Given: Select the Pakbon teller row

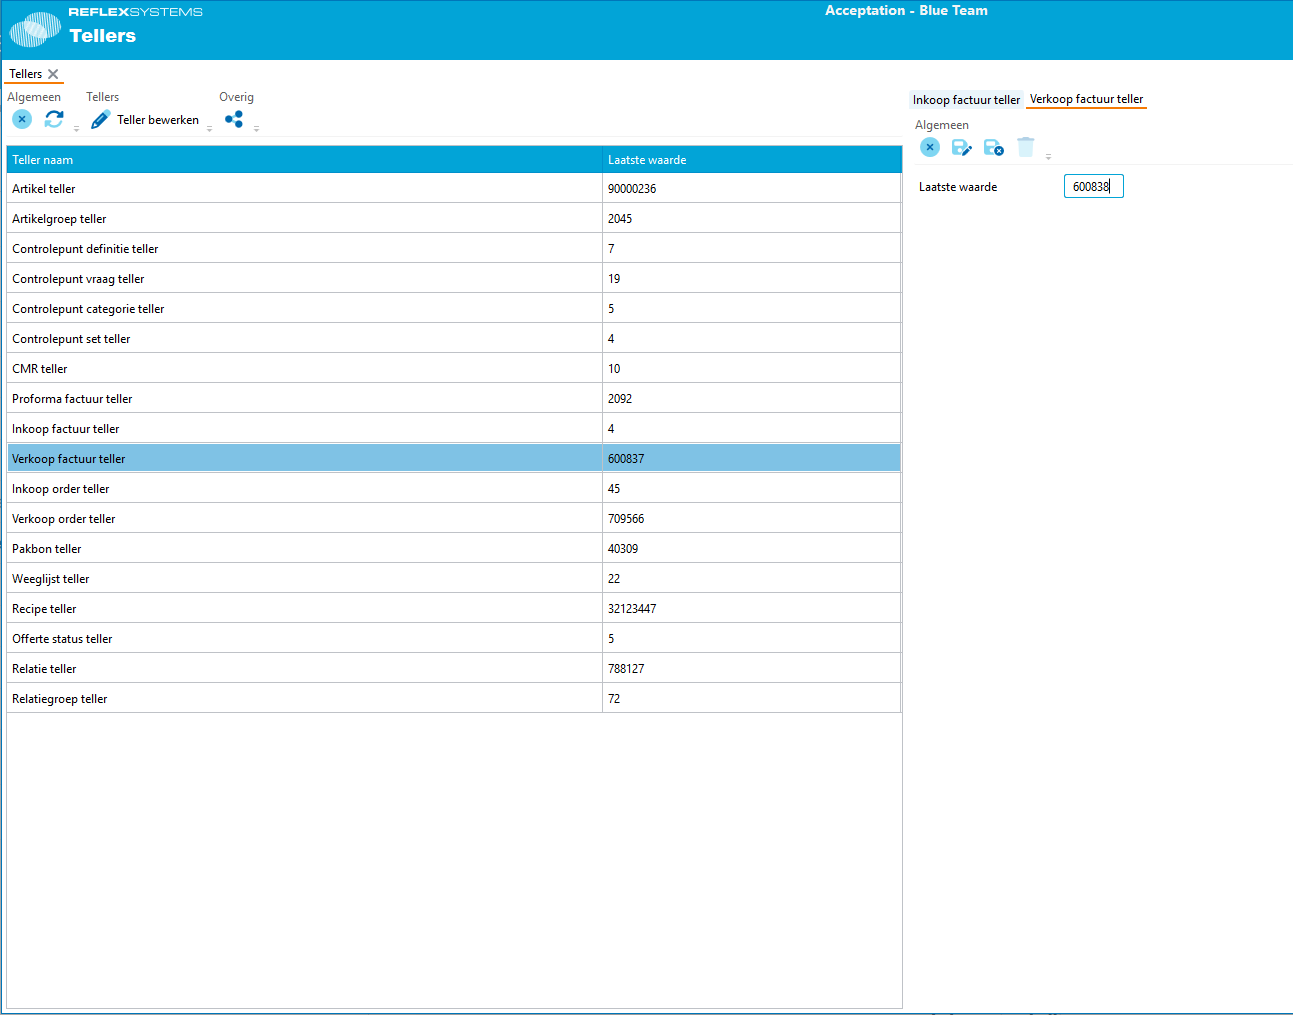Looking at the screenshot, I should coord(300,548).
